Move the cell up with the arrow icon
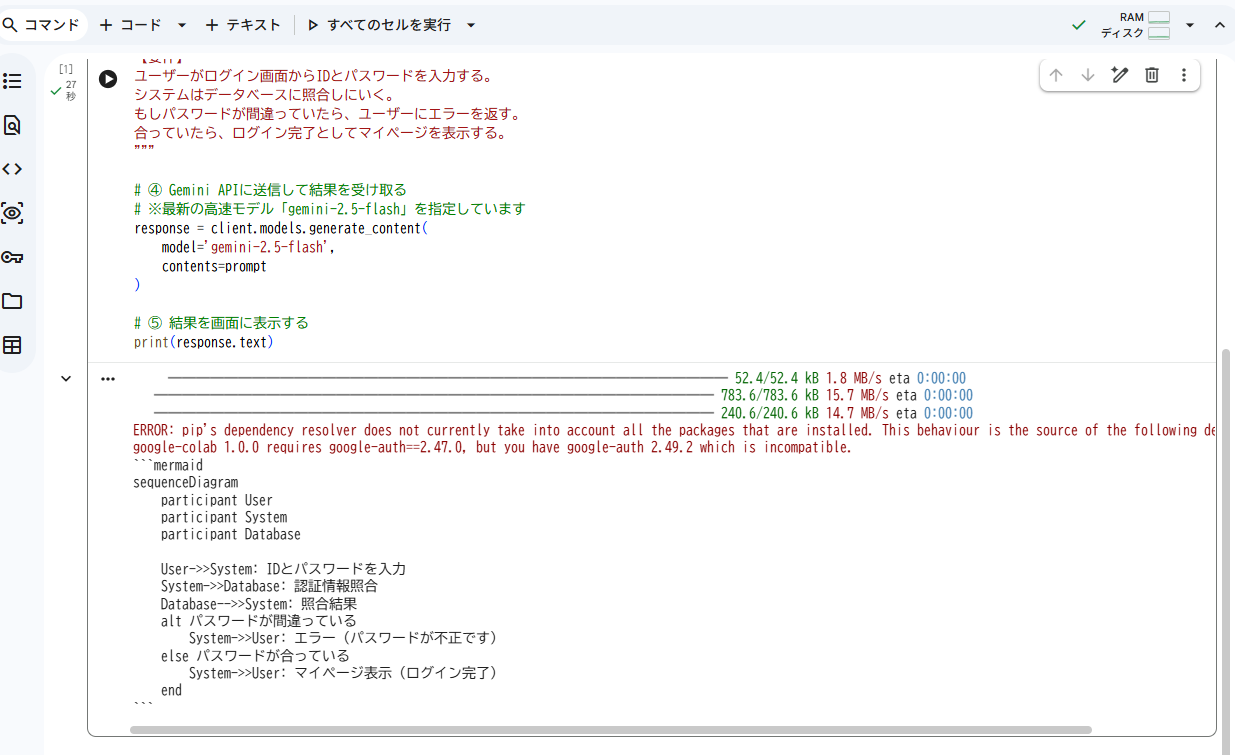Image resolution: width=1235 pixels, height=755 pixels. (1056, 75)
